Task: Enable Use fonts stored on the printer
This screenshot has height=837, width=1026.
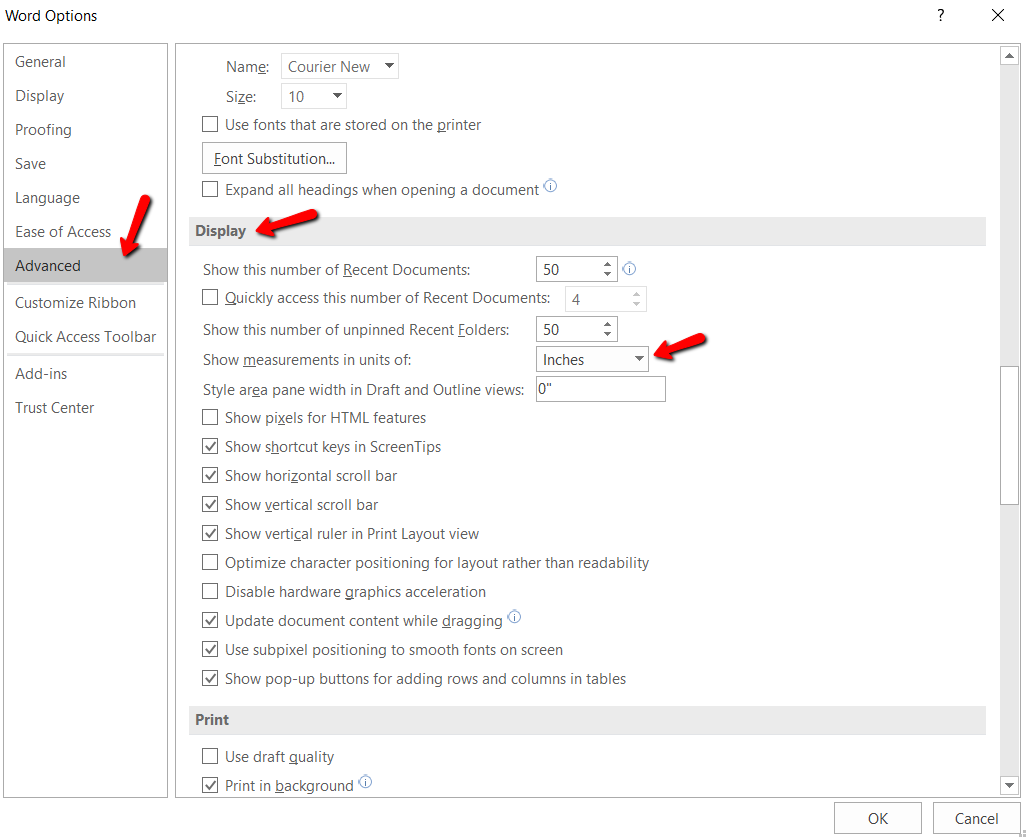Action: coord(210,124)
